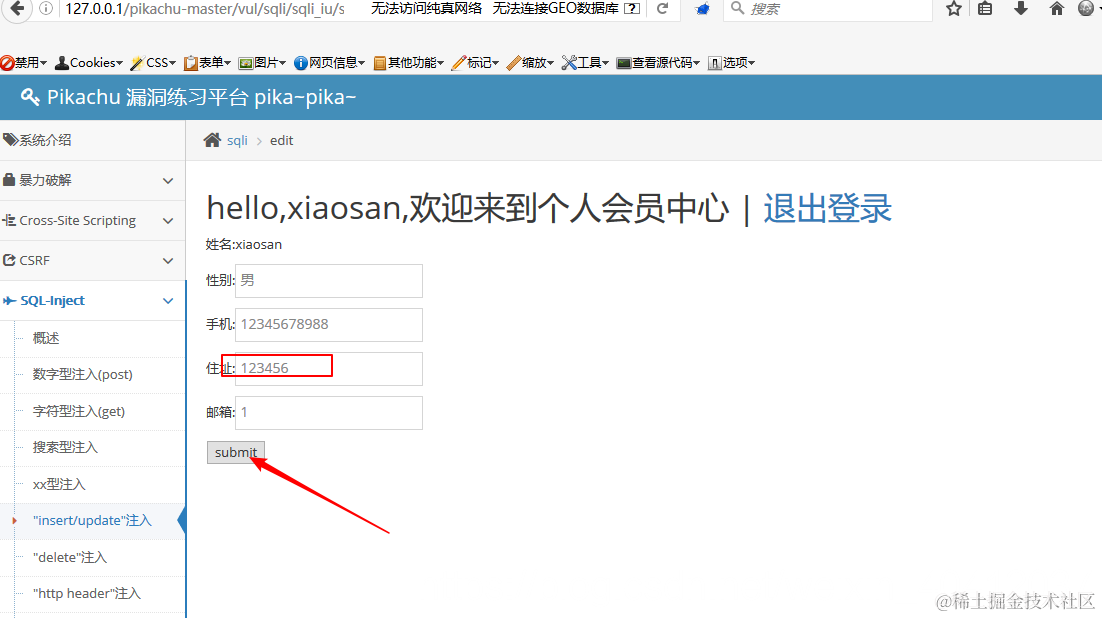Collapse the SQL-Inject sidebar section
This screenshot has height=618, width=1102.
(x=92, y=300)
